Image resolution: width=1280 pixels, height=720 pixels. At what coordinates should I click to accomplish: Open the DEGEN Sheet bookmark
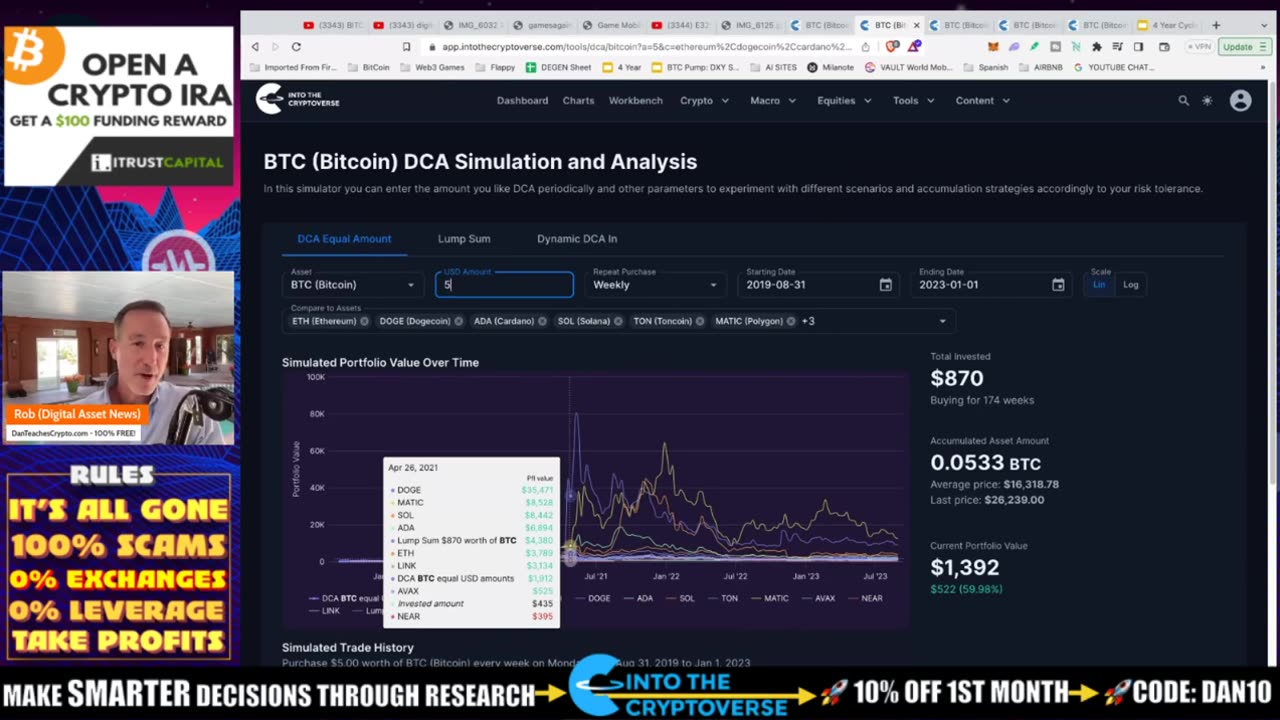(559, 67)
